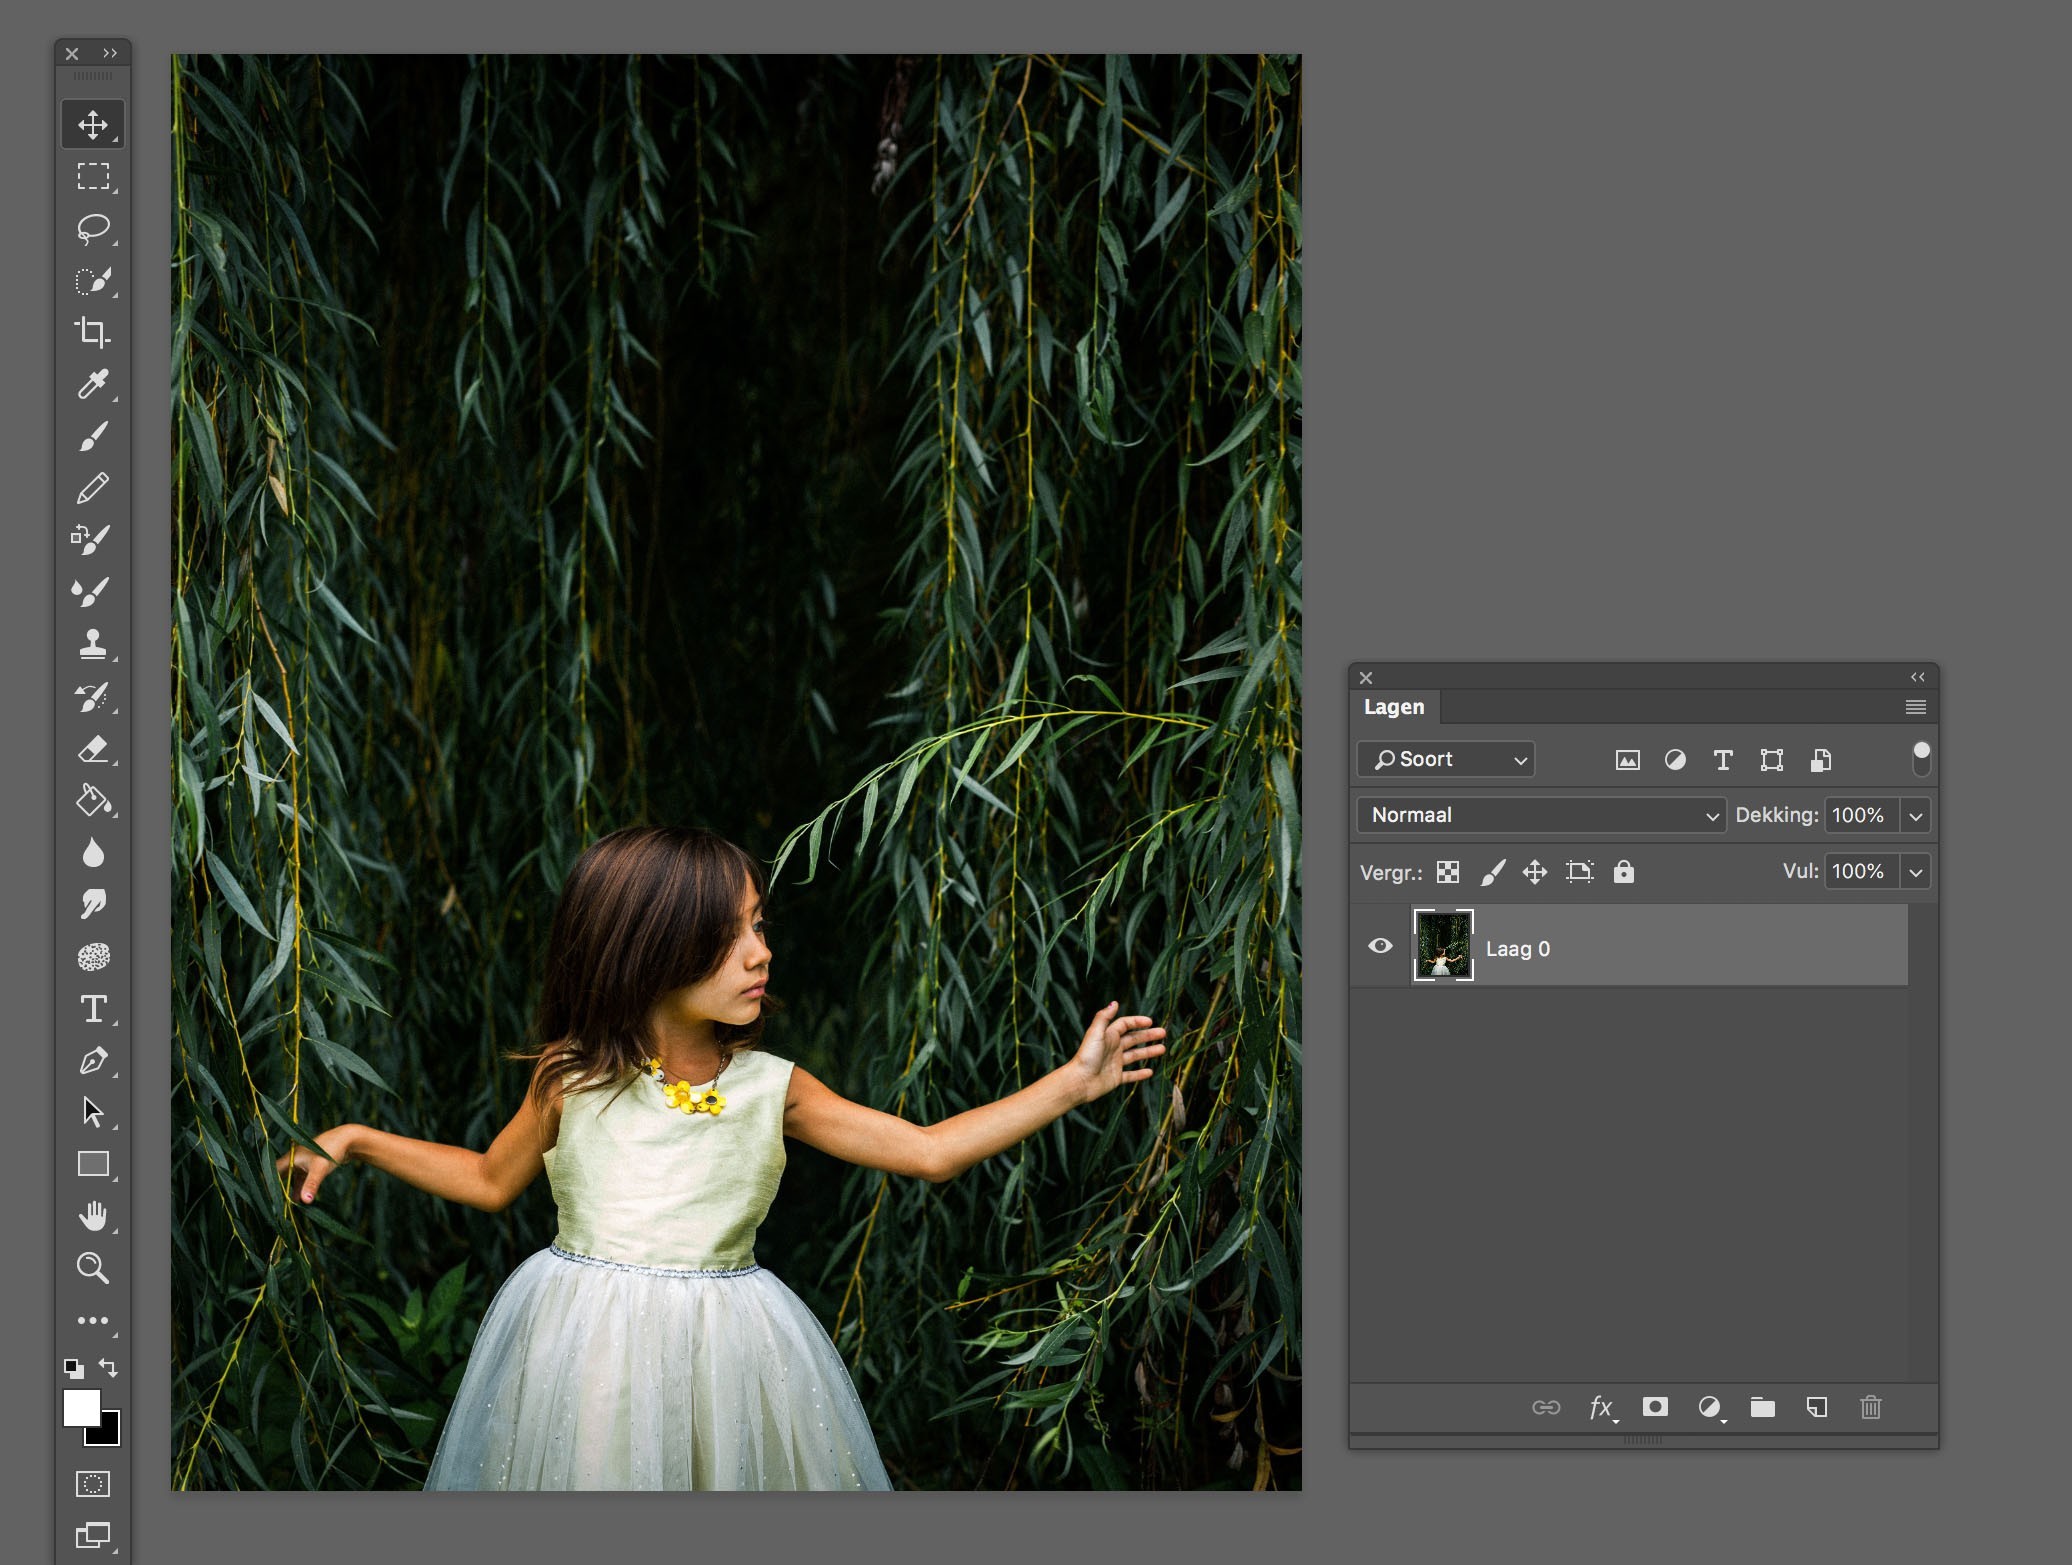Open the Lagen panel menu
This screenshot has height=1565, width=2072.
coord(1916,707)
